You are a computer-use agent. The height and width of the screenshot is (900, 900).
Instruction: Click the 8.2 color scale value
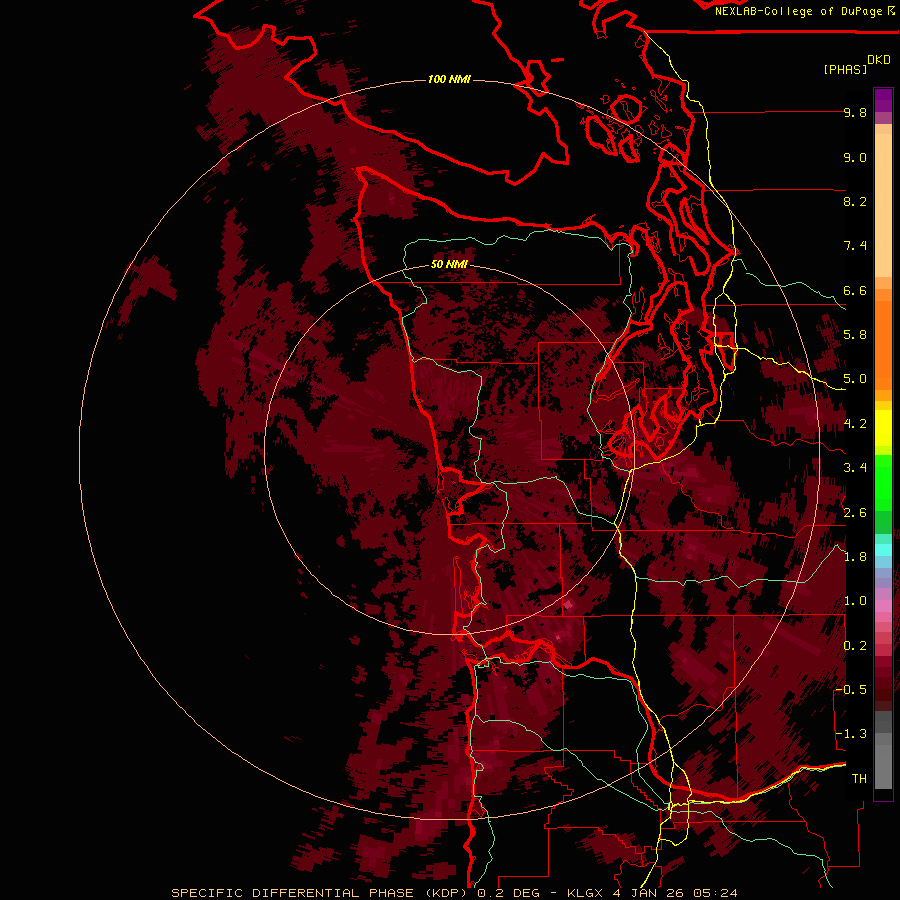(x=855, y=201)
